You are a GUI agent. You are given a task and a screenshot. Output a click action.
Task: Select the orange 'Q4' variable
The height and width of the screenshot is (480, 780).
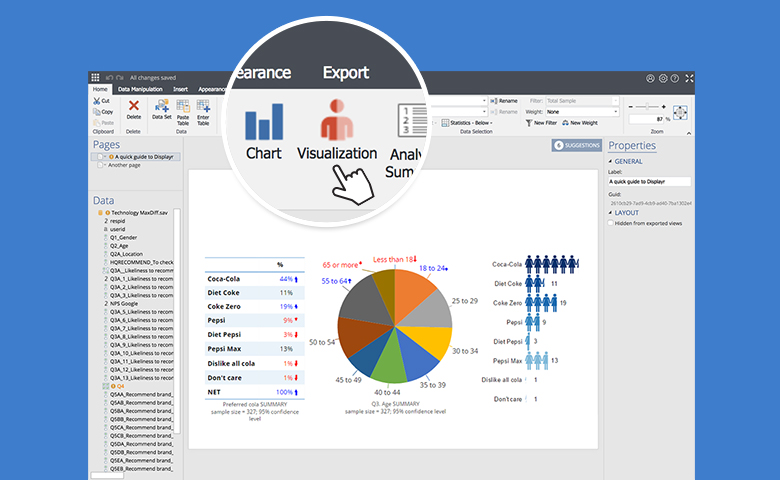120,386
